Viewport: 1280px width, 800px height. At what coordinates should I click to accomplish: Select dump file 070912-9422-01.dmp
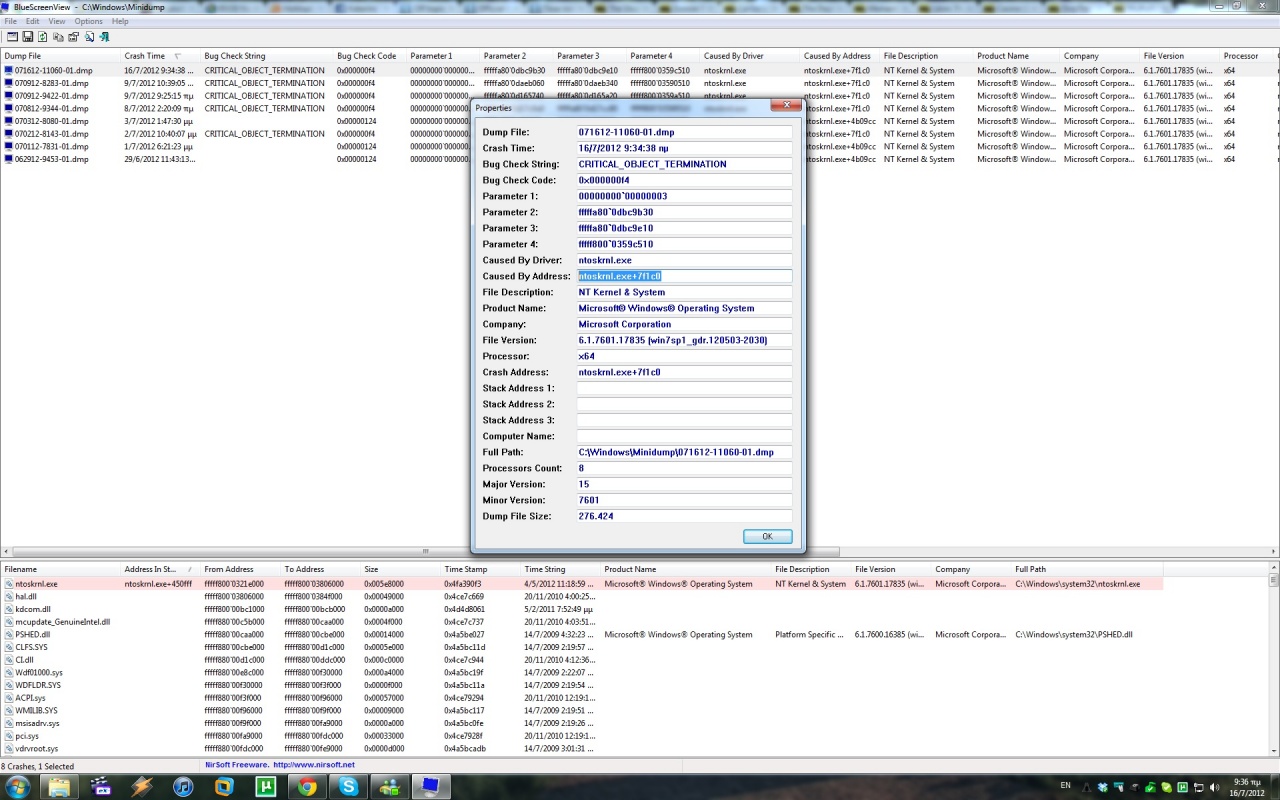pyautogui.click(x=52, y=96)
